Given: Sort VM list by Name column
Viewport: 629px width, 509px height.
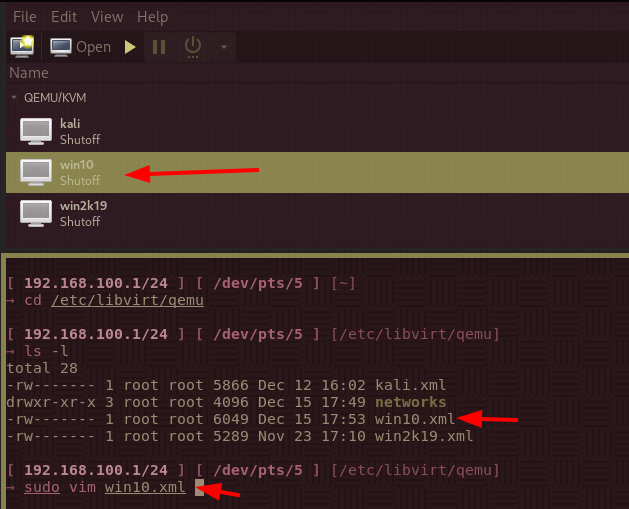Looking at the screenshot, I should coord(29,73).
